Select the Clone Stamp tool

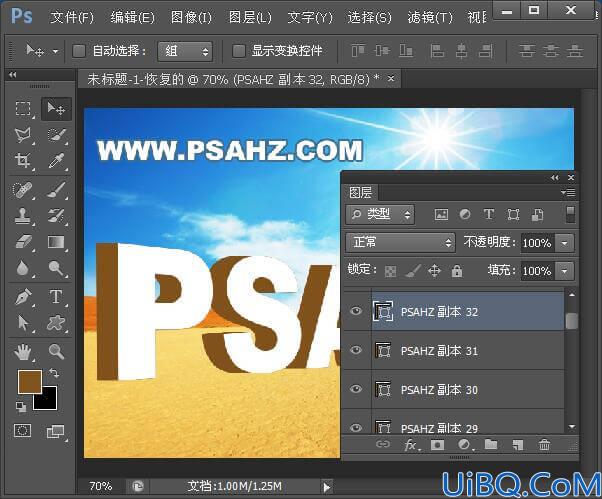[23, 216]
